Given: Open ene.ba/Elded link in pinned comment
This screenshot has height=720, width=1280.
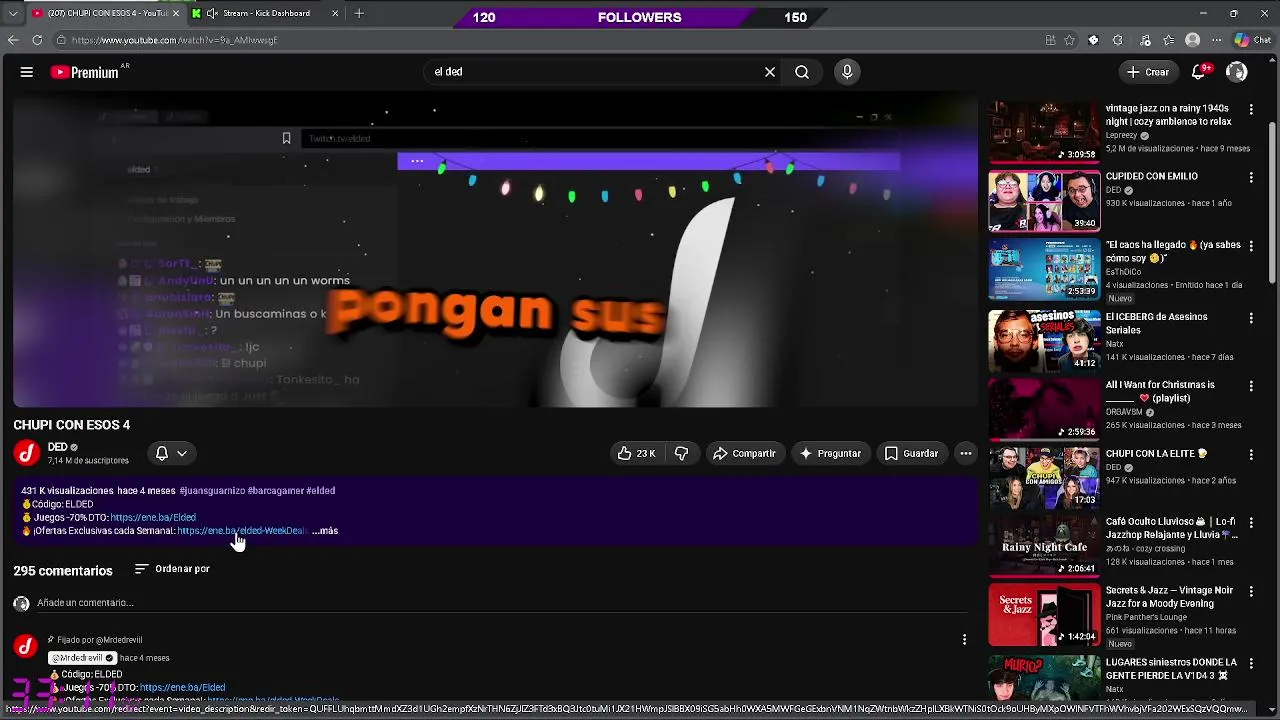Looking at the screenshot, I should coord(182,688).
